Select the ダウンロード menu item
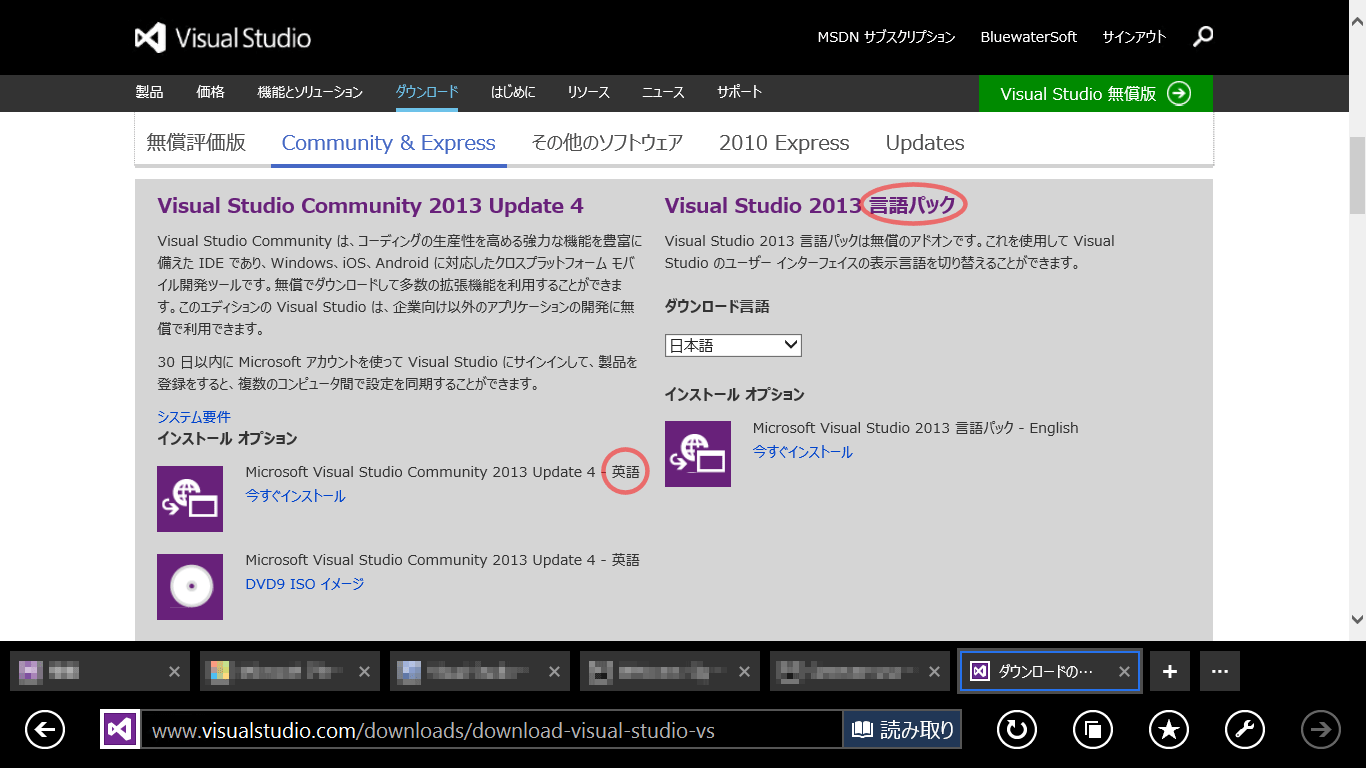Image resolution: width=1366 pixels, height=768 pixels. (x=427, y=92)
